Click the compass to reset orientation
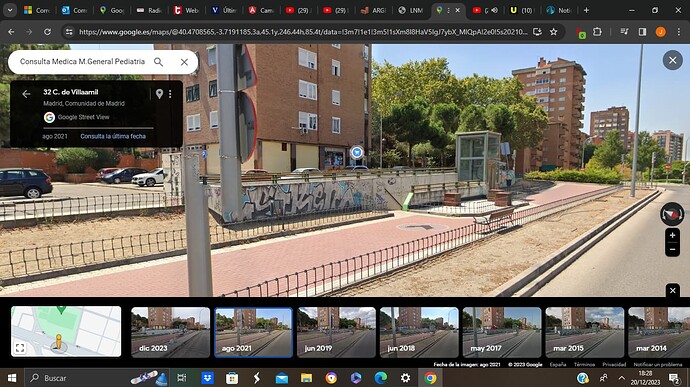The width and height of the screenshot is (690, 387). 672,214
